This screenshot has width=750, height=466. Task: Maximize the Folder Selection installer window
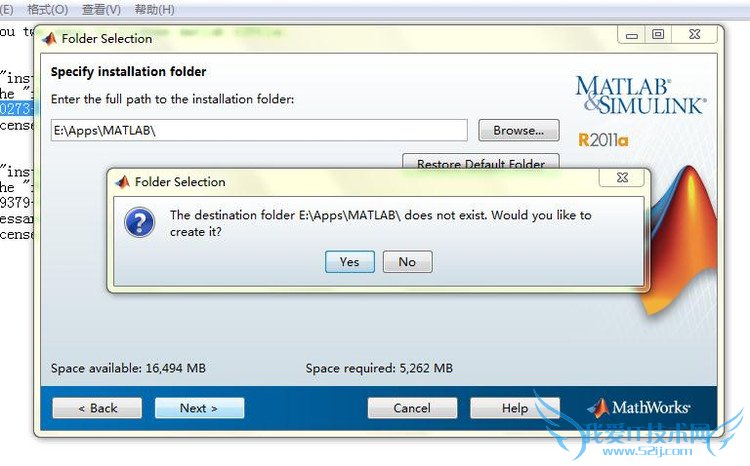coord(658,35)
